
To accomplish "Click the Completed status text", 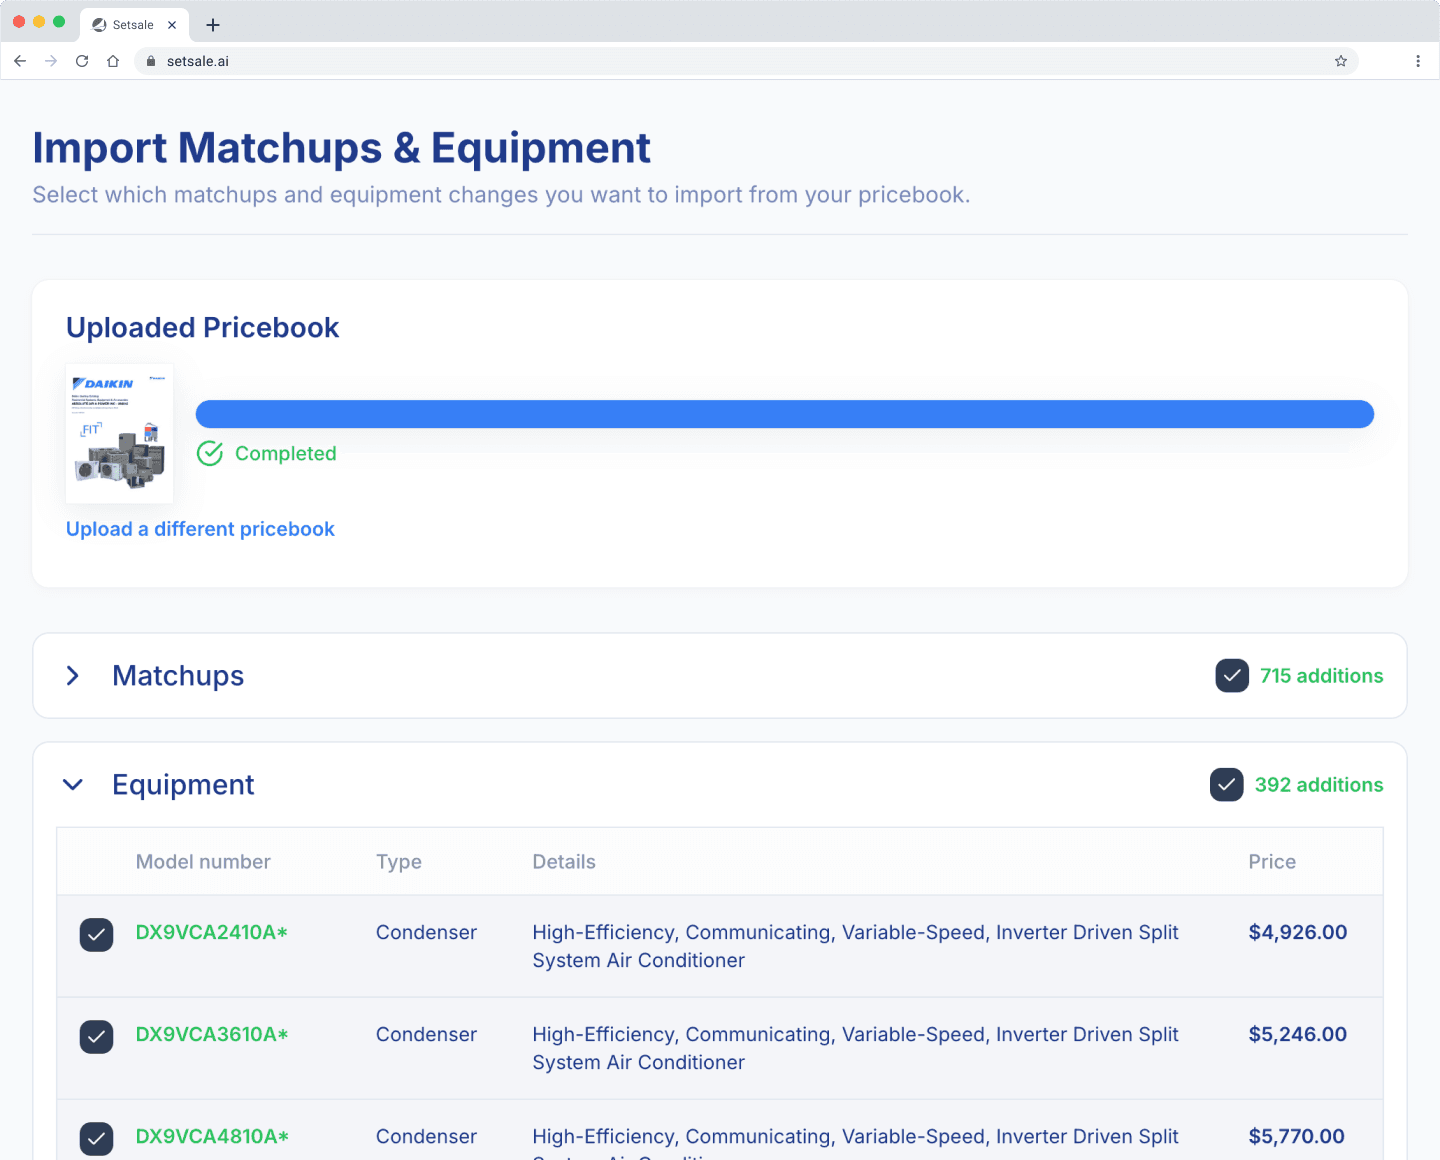I will pos(286,454).
